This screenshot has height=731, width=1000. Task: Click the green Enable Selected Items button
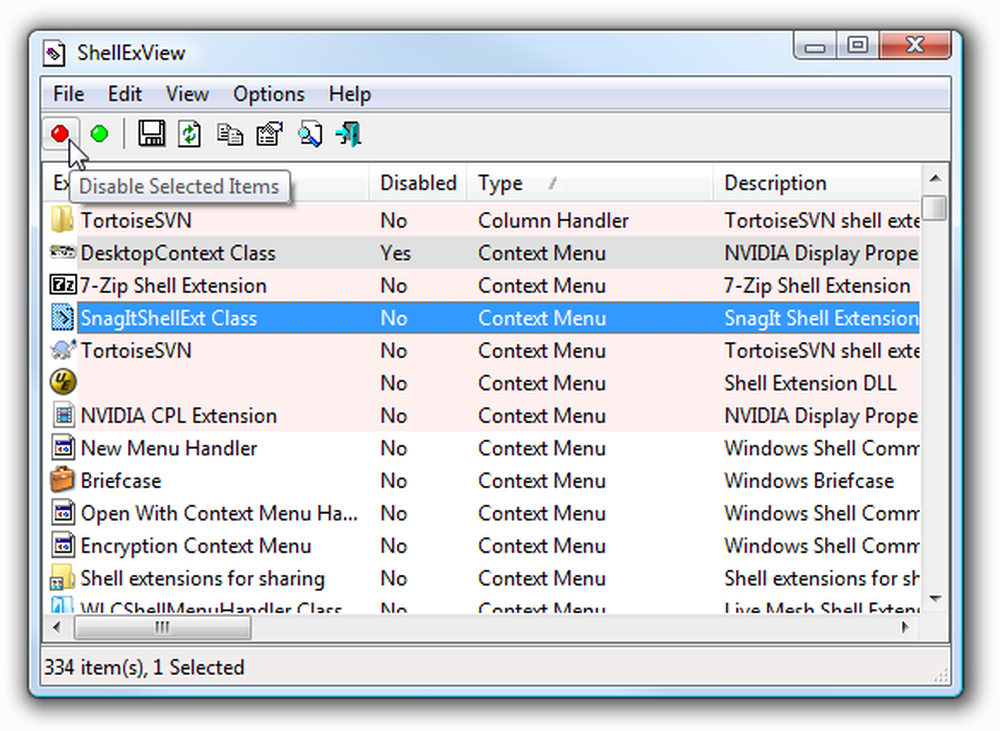(99, 134)
